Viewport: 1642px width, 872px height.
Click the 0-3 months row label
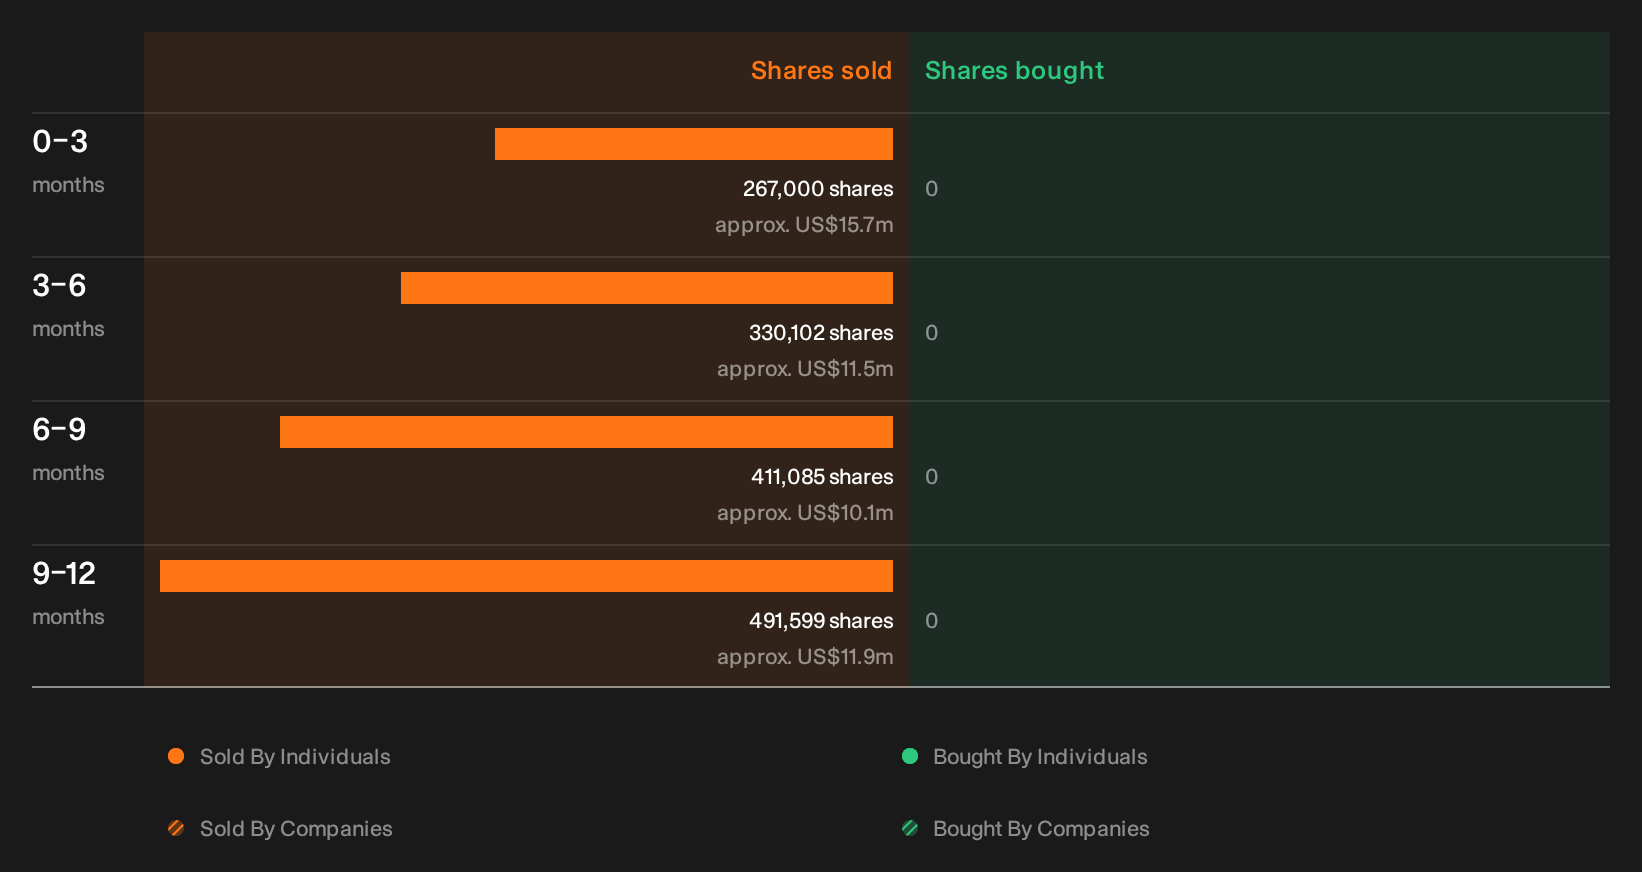(68, 160)
